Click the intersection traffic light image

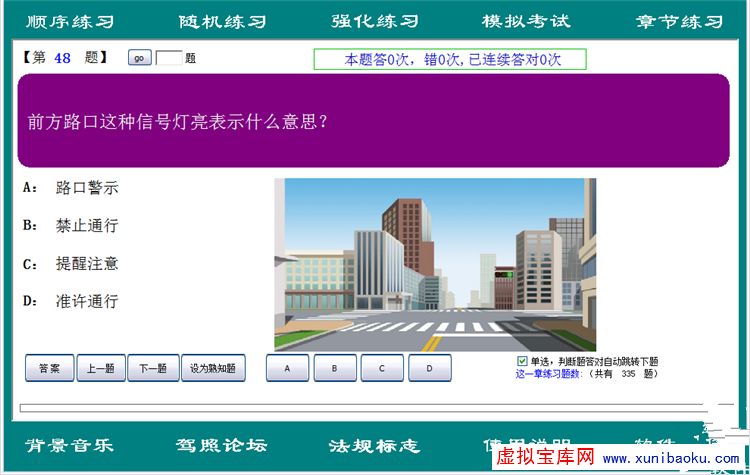pos(435,264)
